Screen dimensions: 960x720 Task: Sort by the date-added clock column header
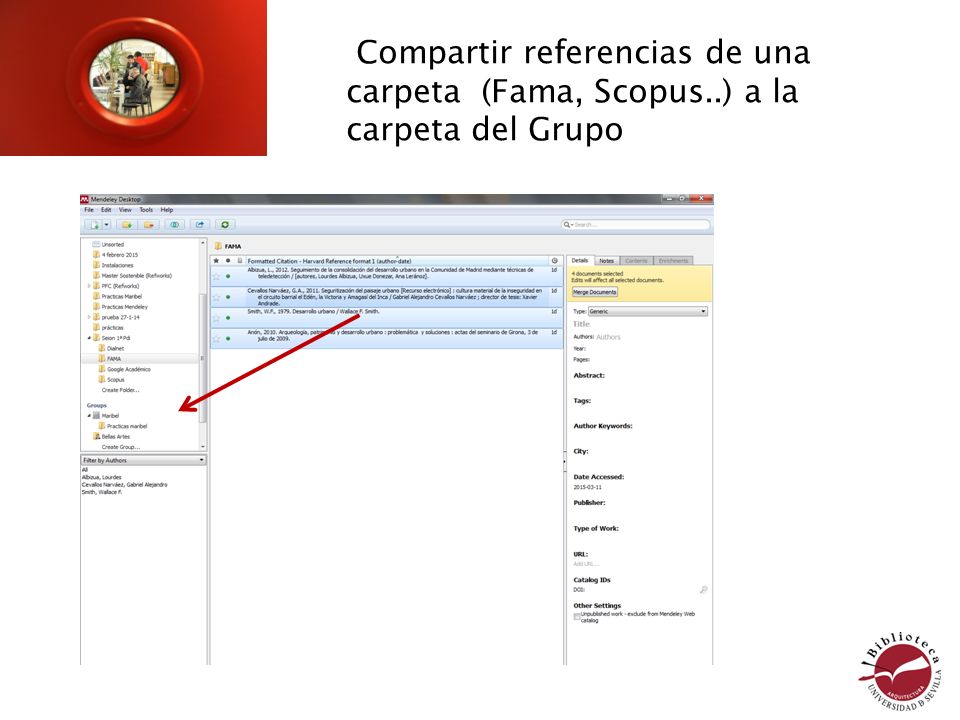click(x=555, y=261)
